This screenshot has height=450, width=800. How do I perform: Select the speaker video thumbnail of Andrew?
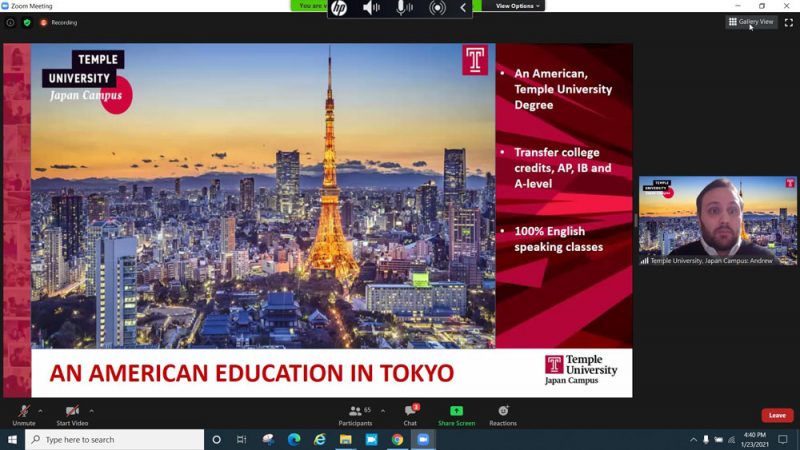click(717, 220)
